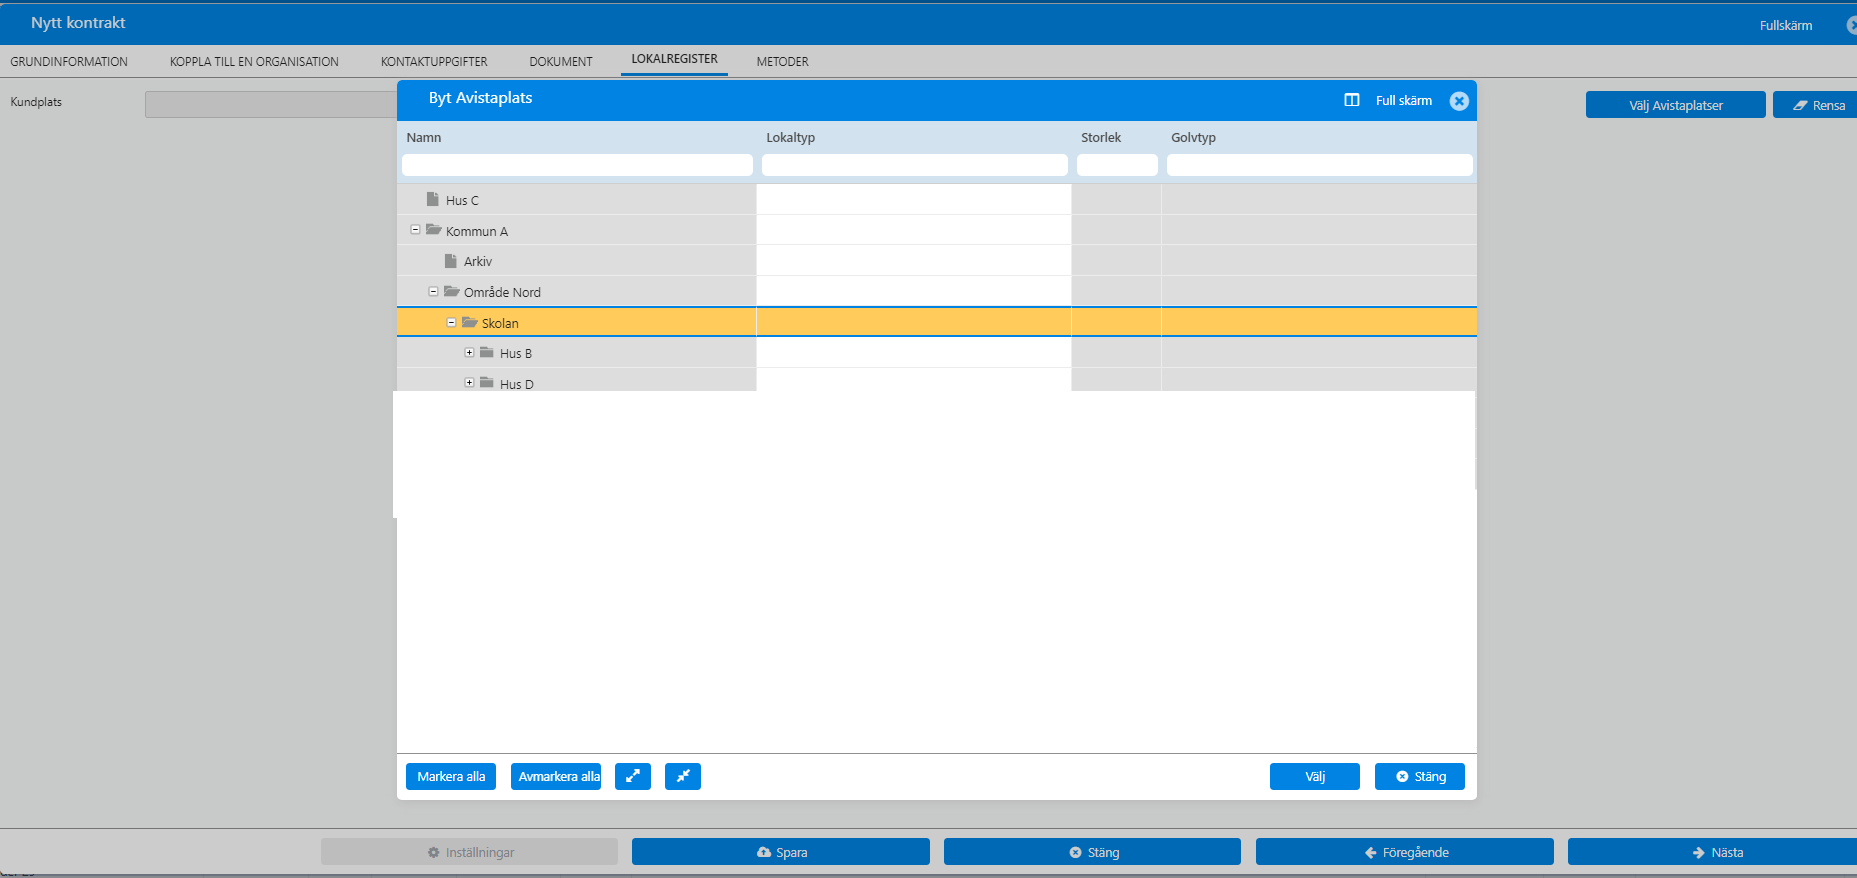Collapse the Kommun A tree node

[415, 230]
